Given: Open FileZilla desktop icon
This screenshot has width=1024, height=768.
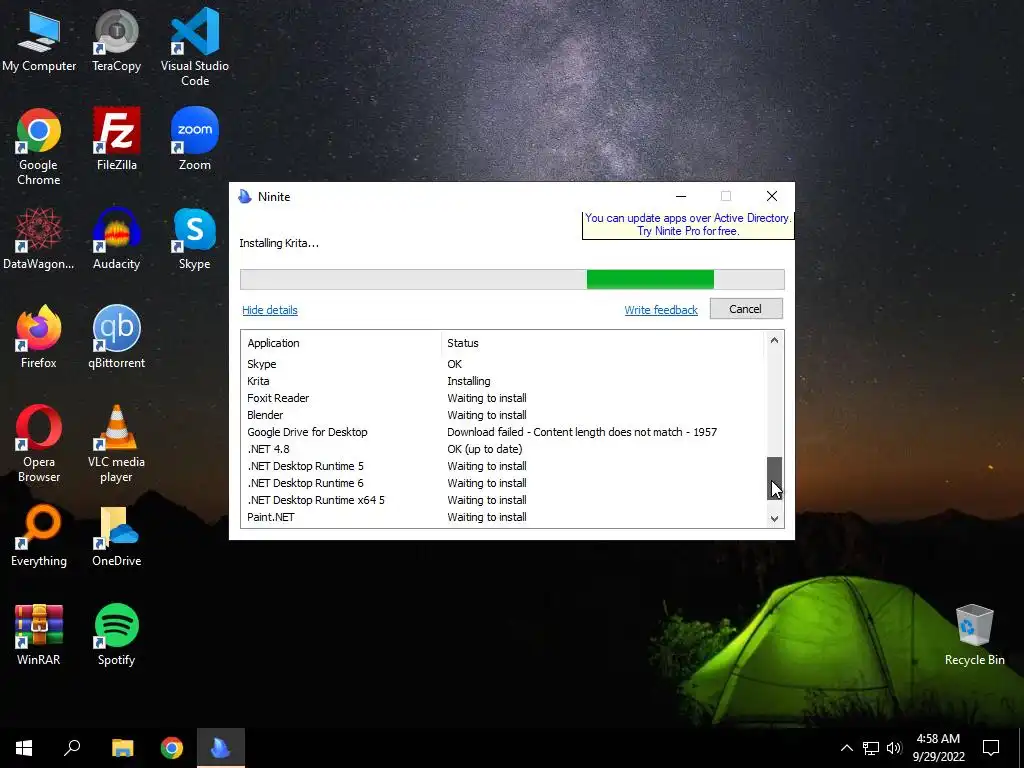Looking at the screenshot, I should tap(116, 140).
